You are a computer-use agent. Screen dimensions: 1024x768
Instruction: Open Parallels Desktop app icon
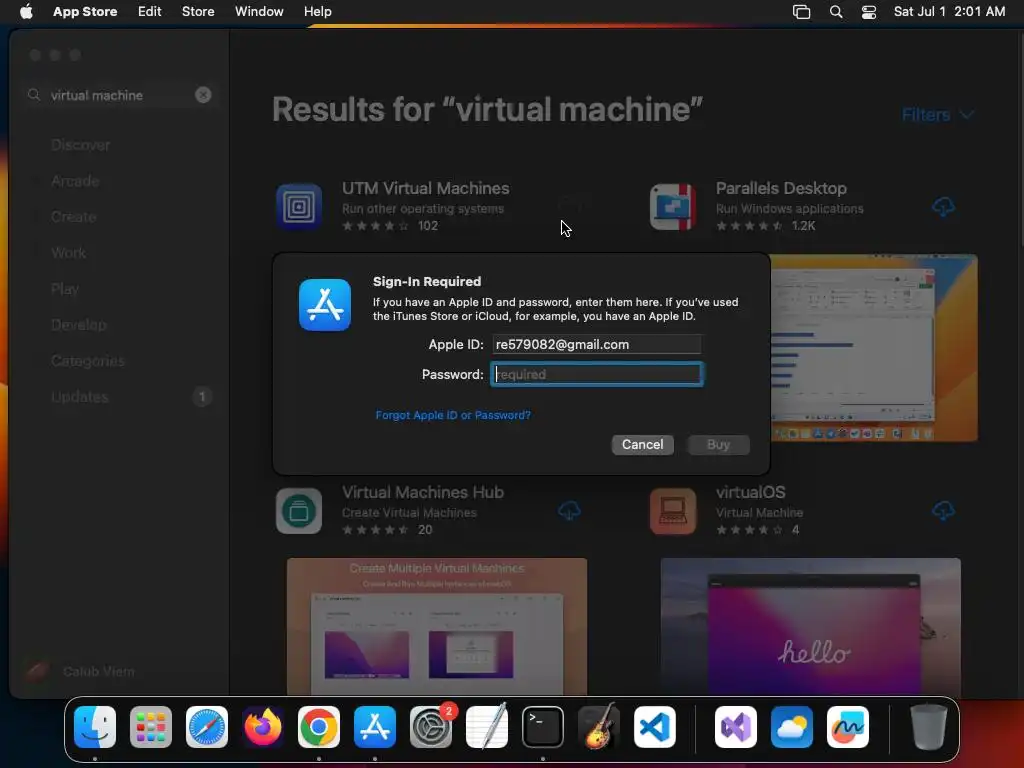click(673, 207)
